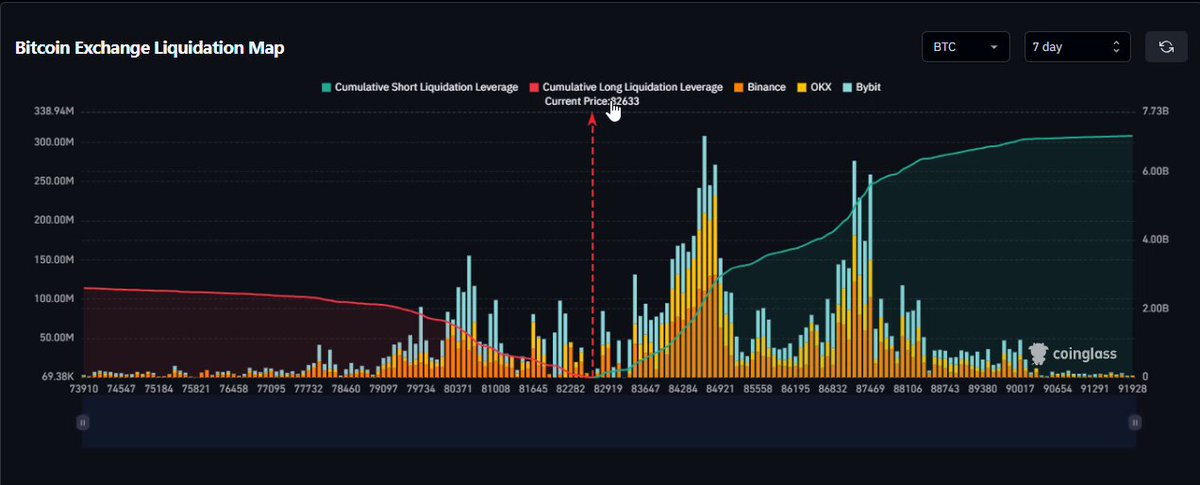Viewport: 1200px width, 485px height.
Task: Click the 2.00B right axis label
Action: 1156,309
